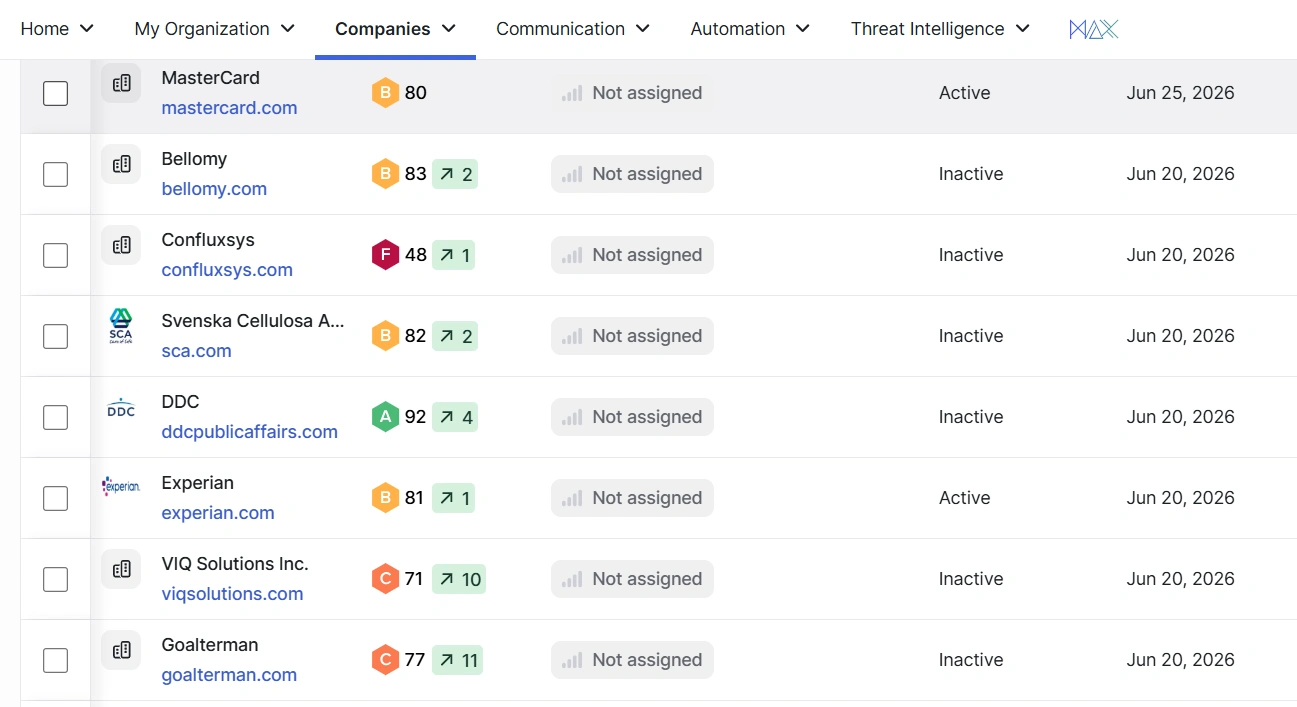1297x707 pixels.
Task: Click Goalterman's score trend arrow badge
Action: (458, 660)
